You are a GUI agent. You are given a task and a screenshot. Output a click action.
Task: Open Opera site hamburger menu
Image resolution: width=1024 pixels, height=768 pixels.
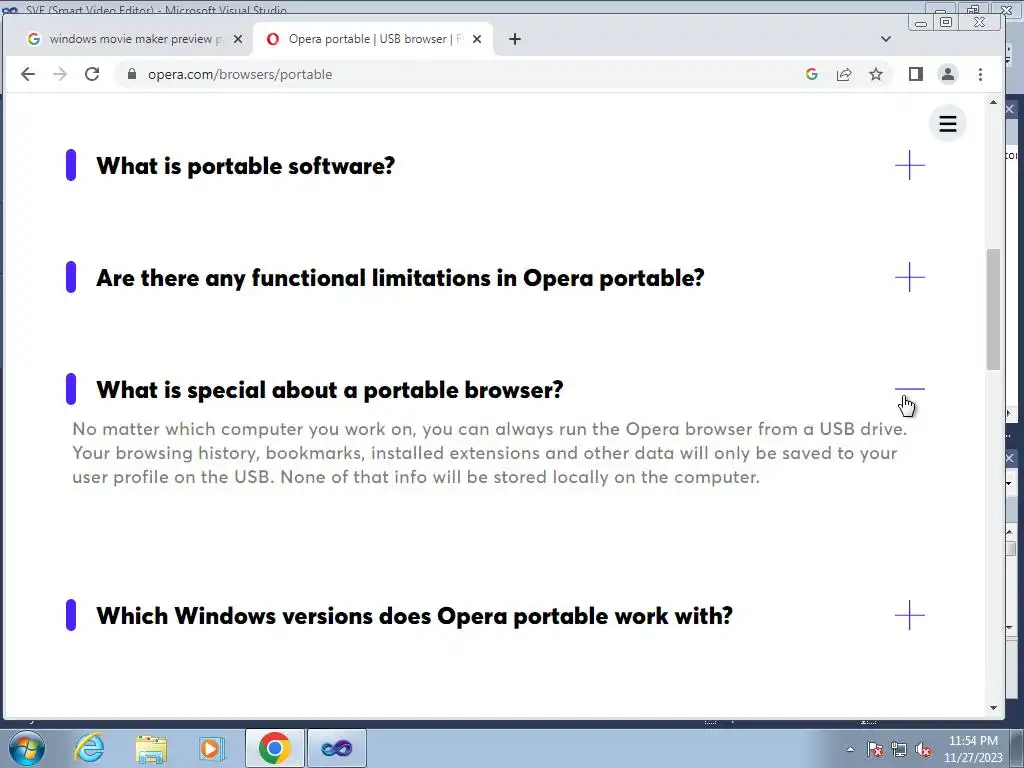coord(948,123)
